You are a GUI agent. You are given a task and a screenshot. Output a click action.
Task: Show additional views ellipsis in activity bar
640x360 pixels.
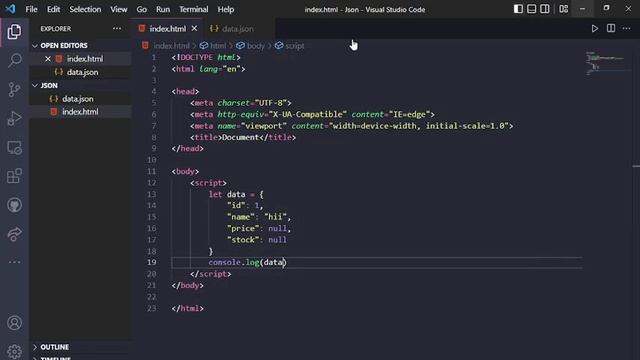[x=14, y=262]
